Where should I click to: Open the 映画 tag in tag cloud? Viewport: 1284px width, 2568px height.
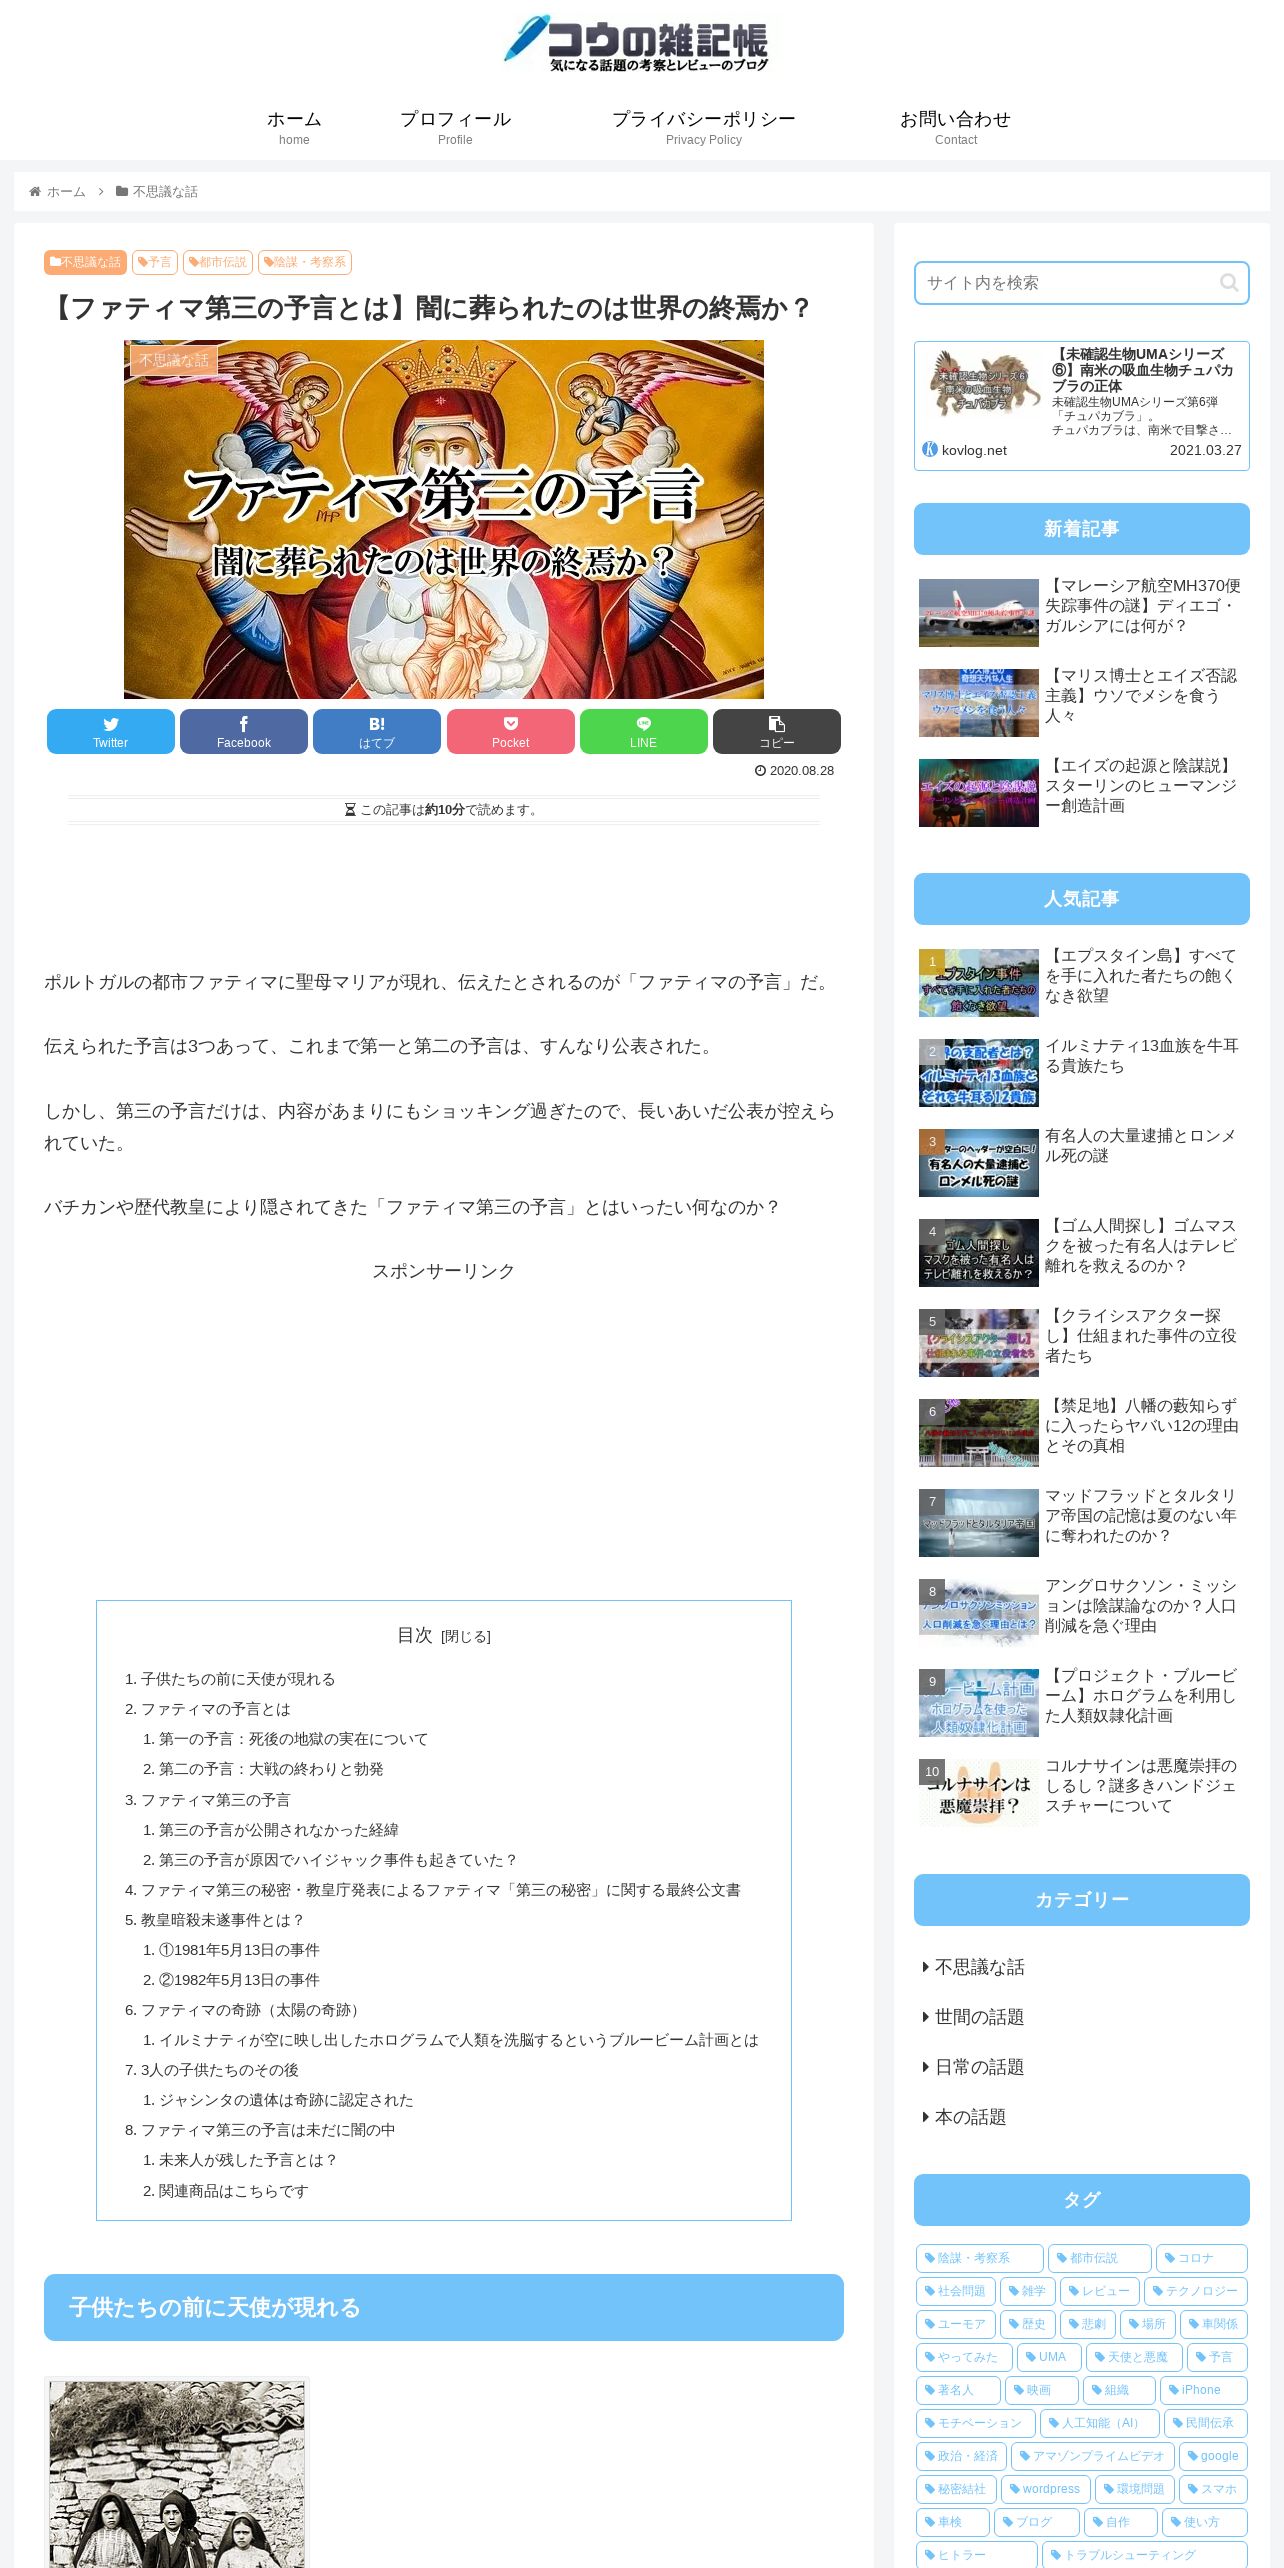pos(1041,2390)
